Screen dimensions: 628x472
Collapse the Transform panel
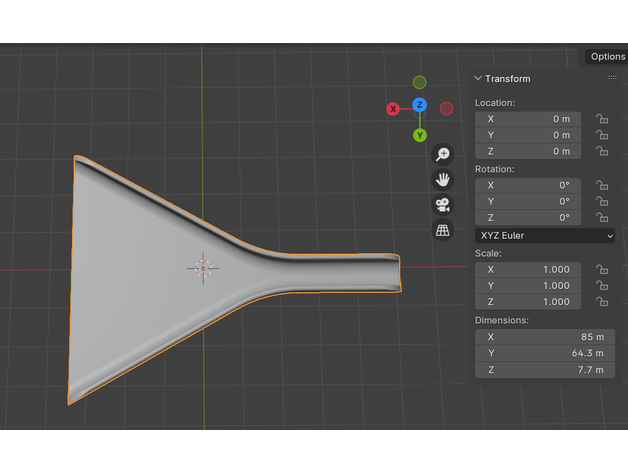[479, 78]
